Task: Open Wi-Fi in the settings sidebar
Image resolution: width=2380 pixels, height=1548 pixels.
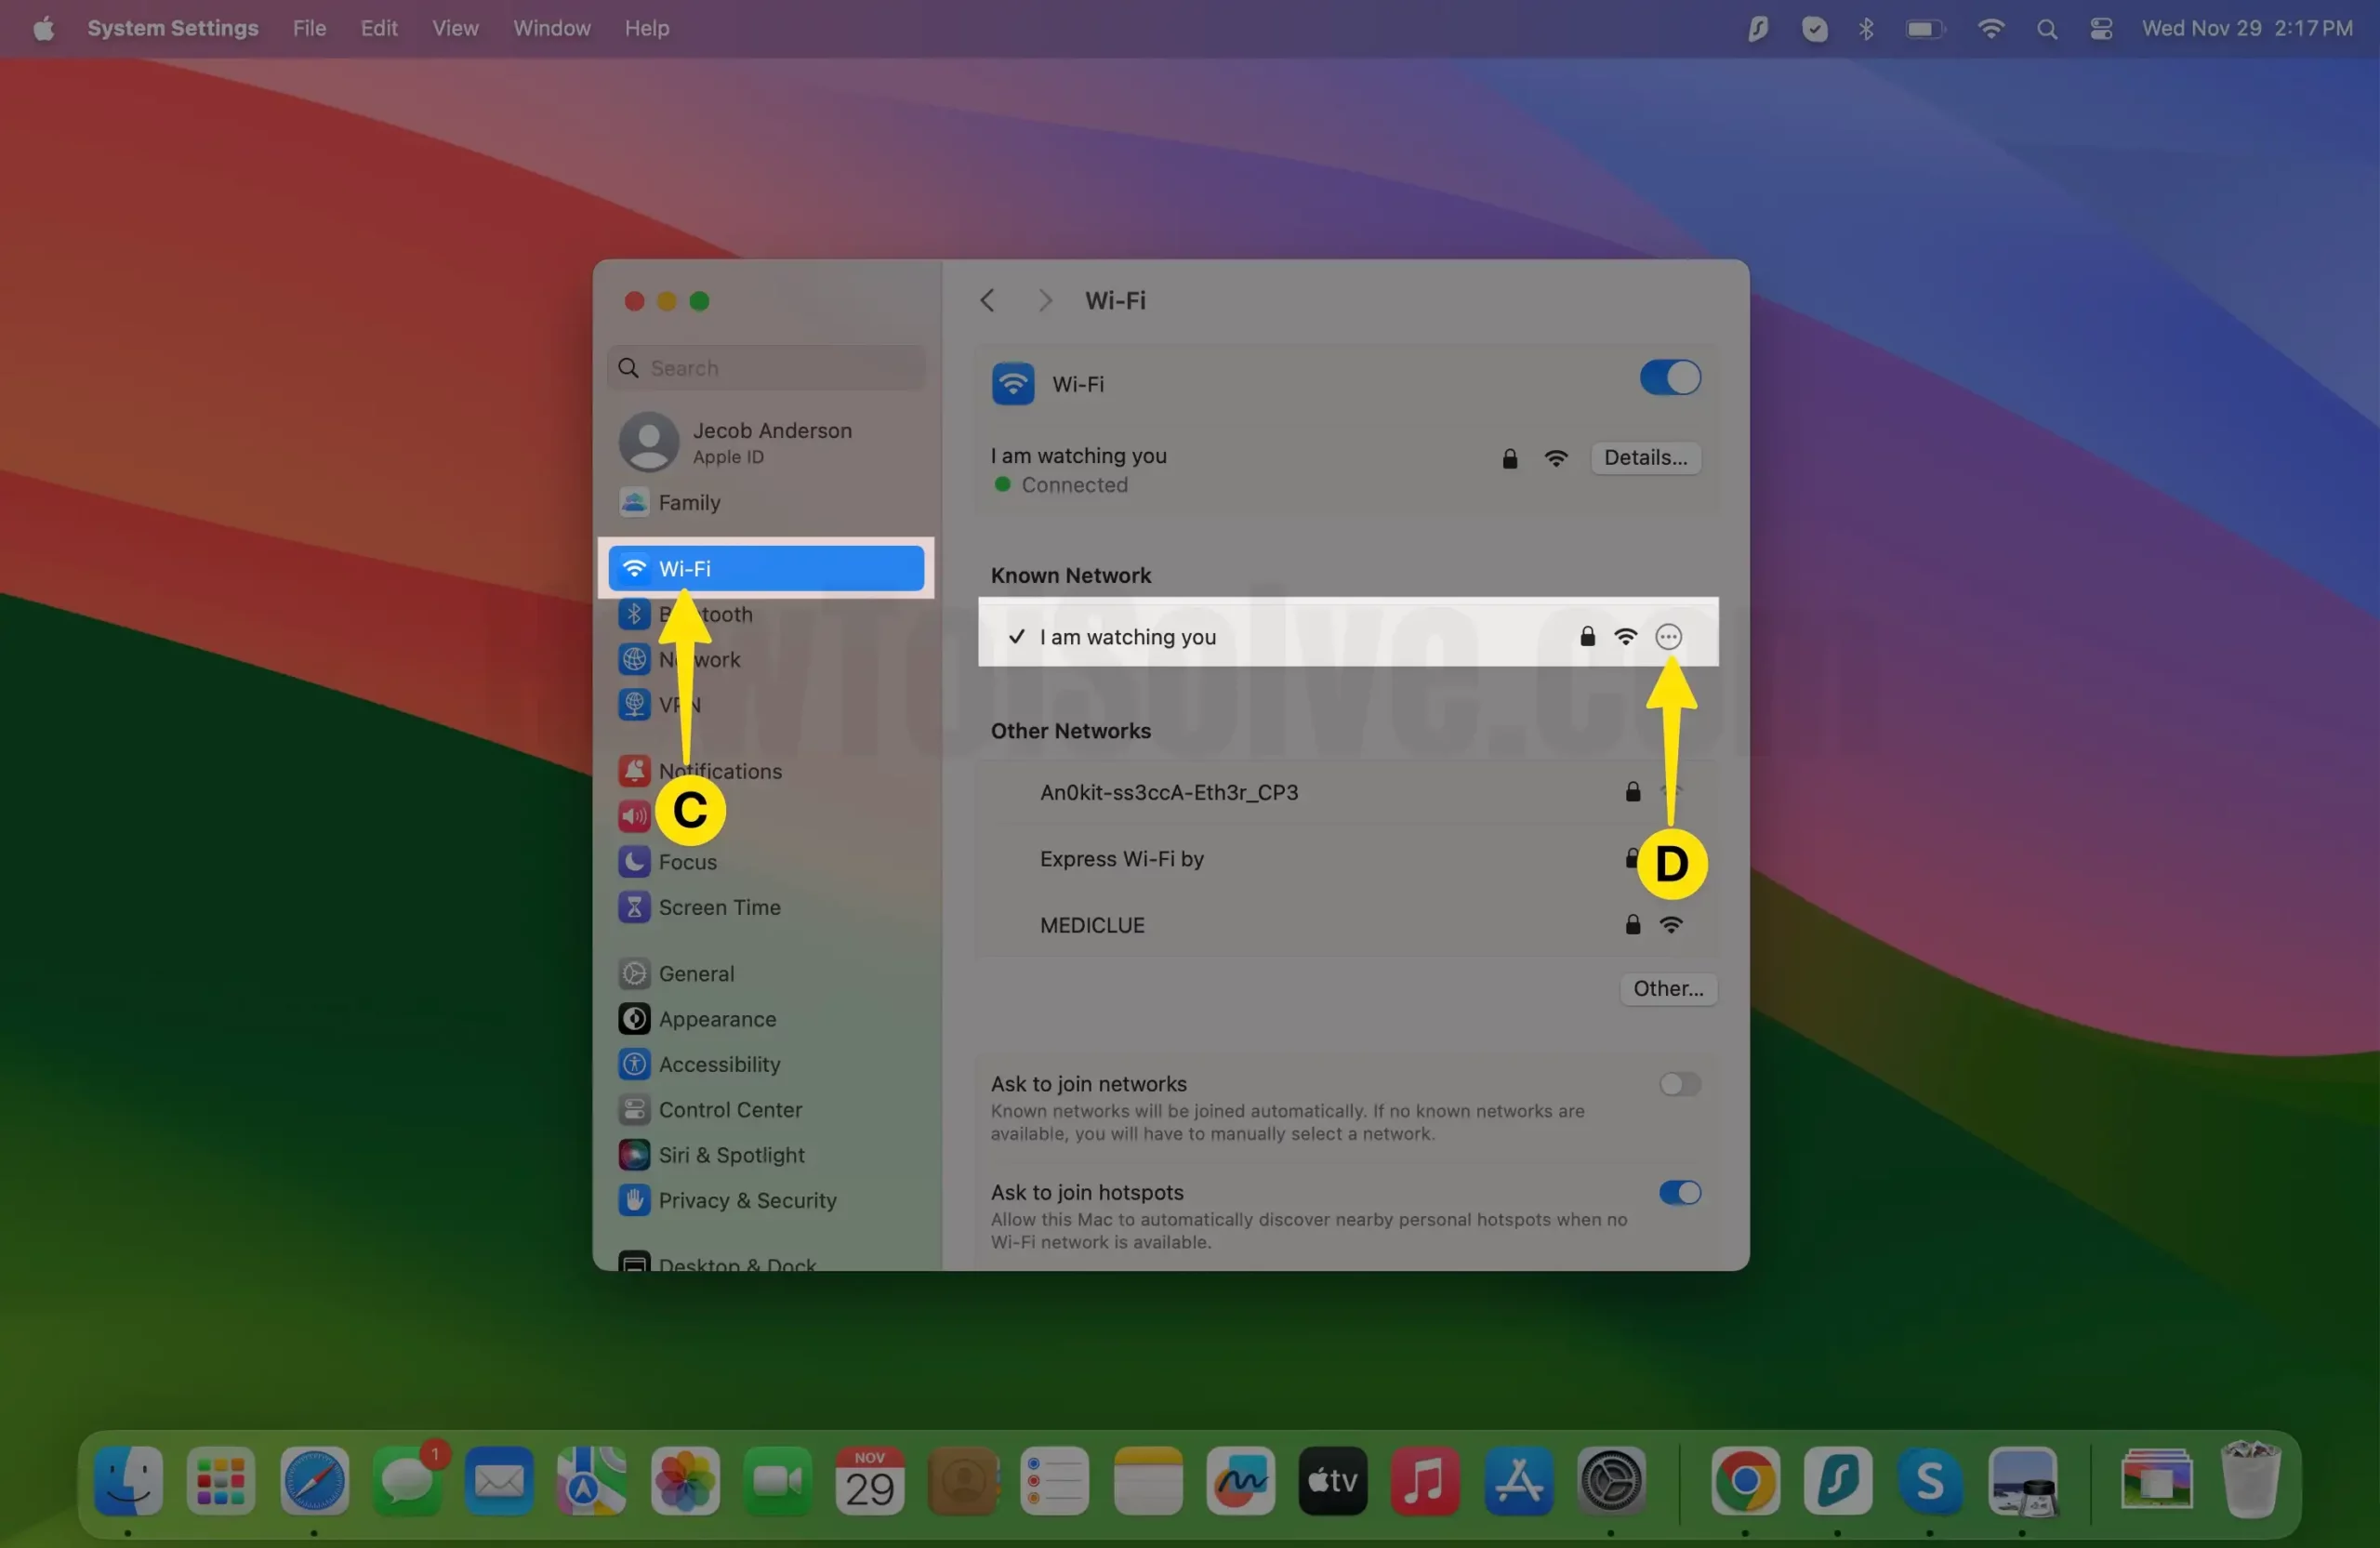Action: click(x=765, y=568)
